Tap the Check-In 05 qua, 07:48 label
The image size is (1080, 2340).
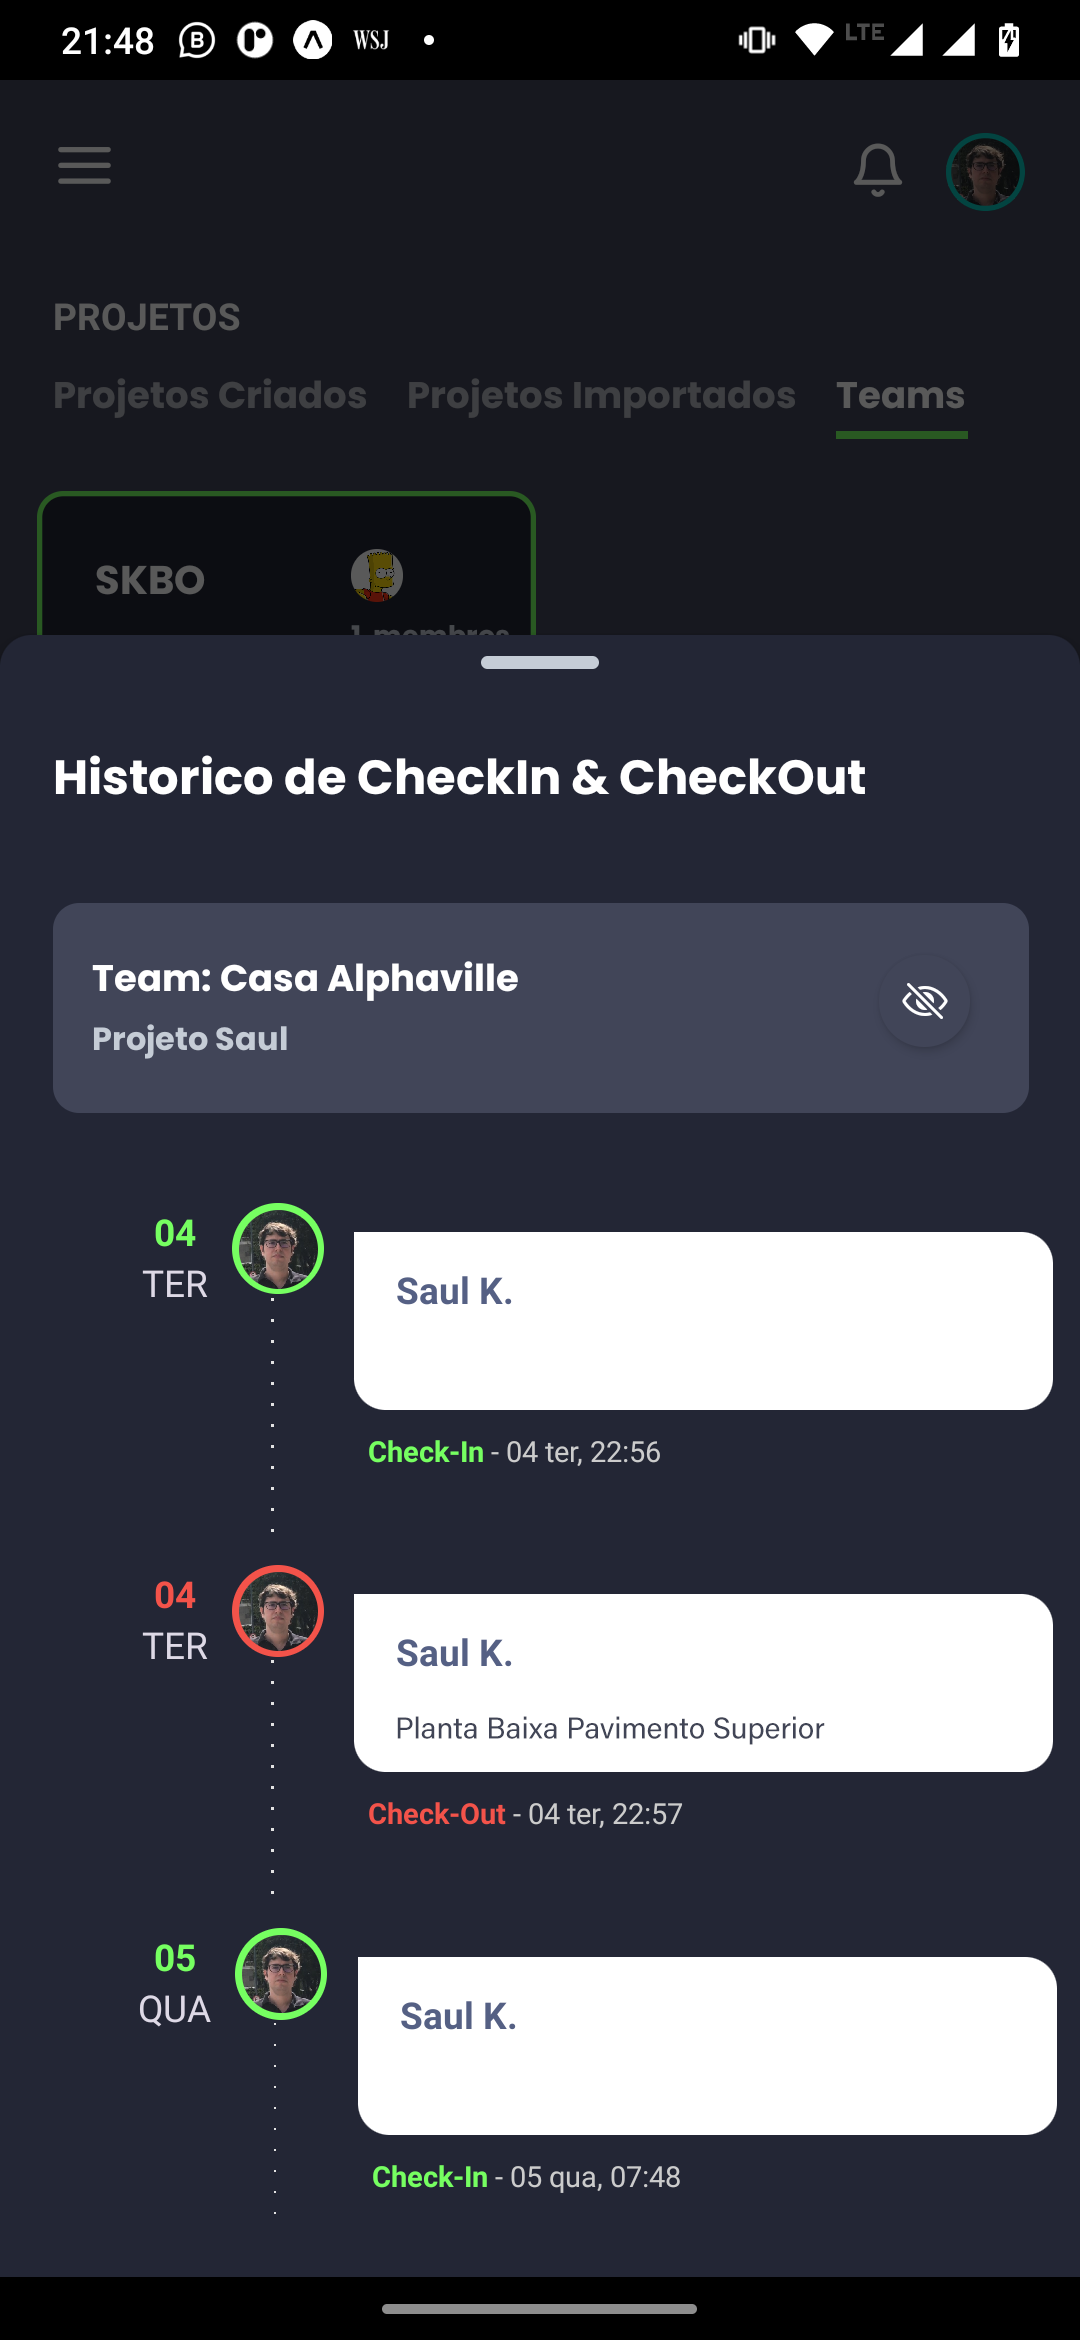[526, 2177]
